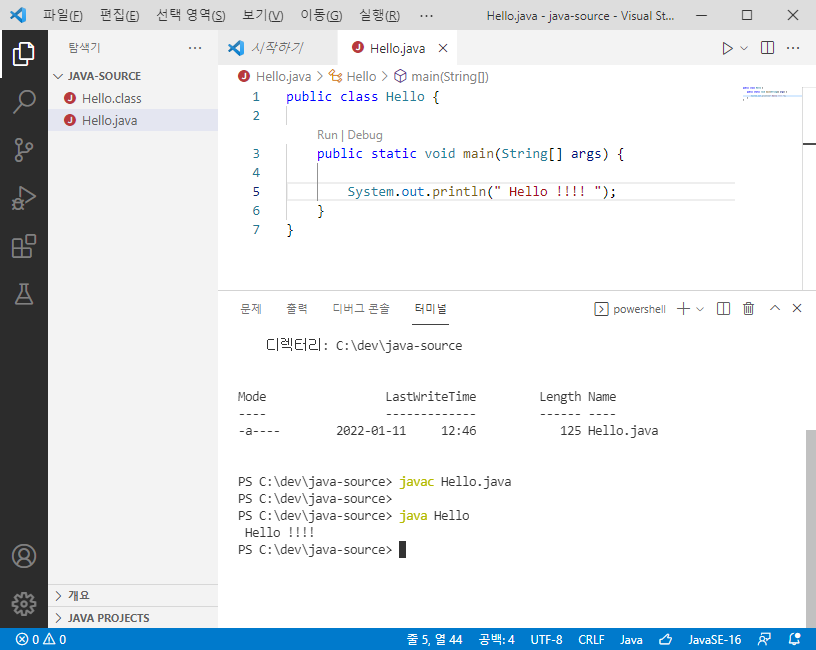Open the feedback icon in status bar
Screen dimensions: 816x650
click(764, 639)
